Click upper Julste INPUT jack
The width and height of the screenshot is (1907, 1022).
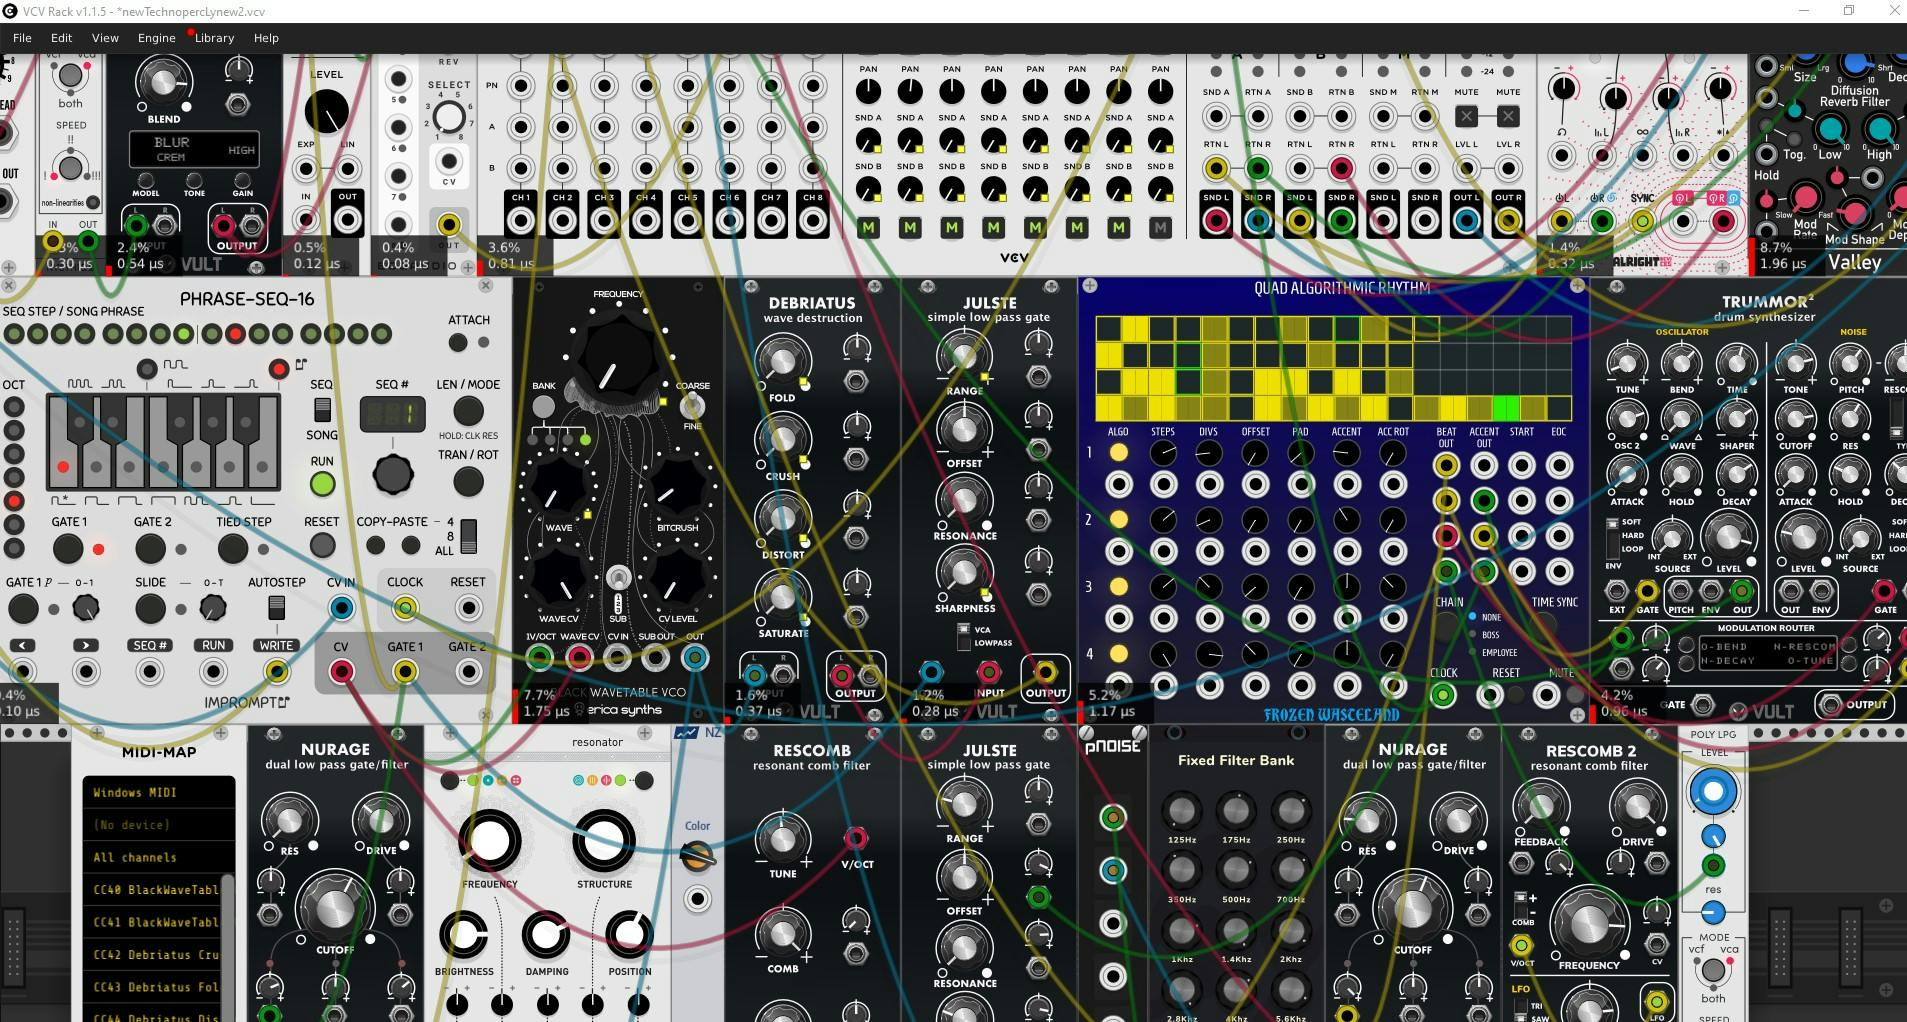click(988, 672)
